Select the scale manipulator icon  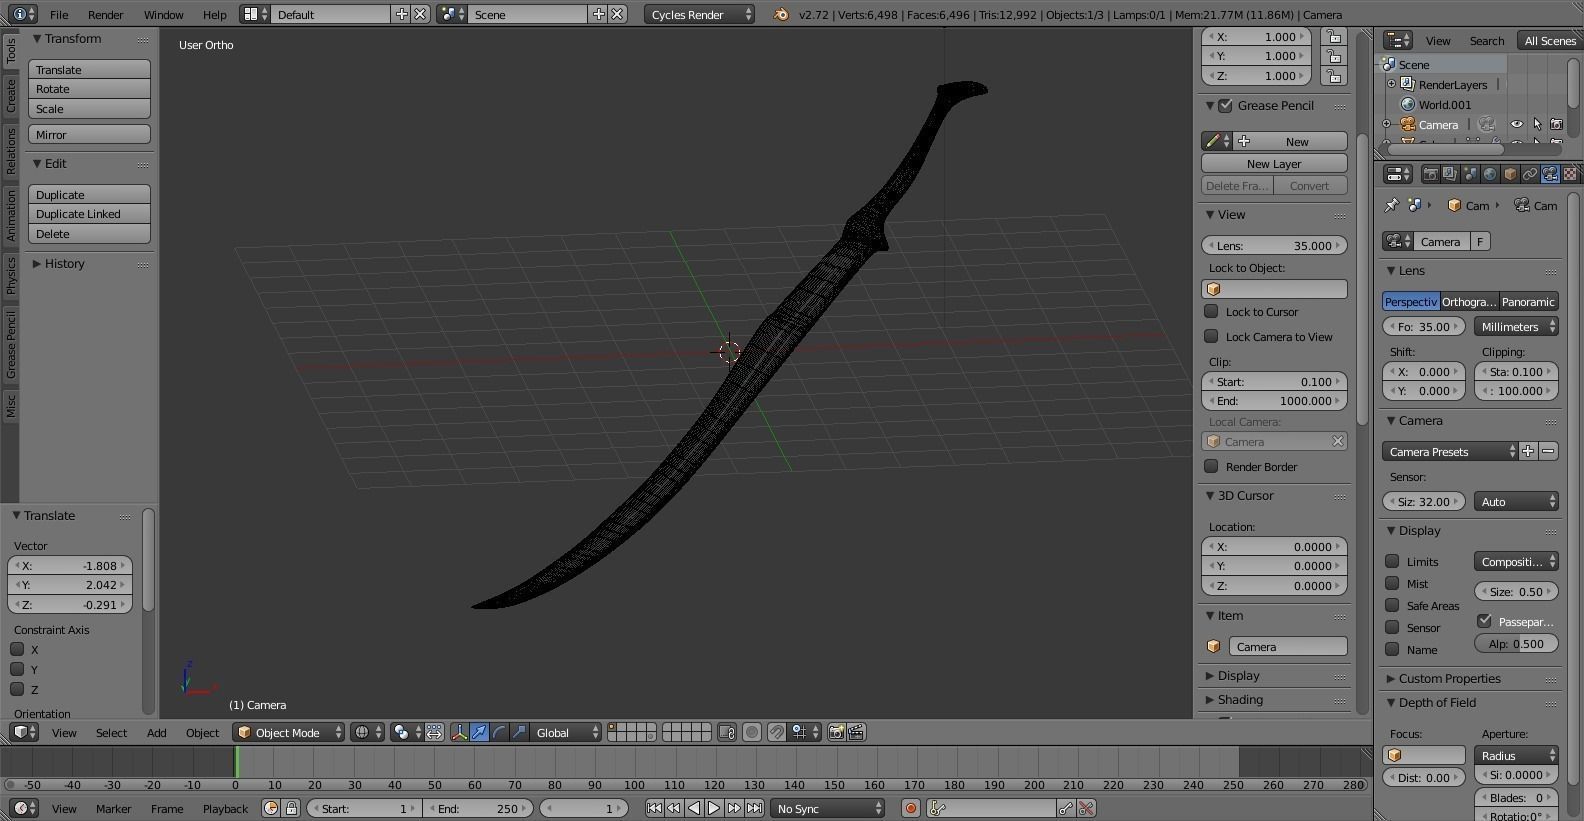pyautogui.click(x=519, y=732)
